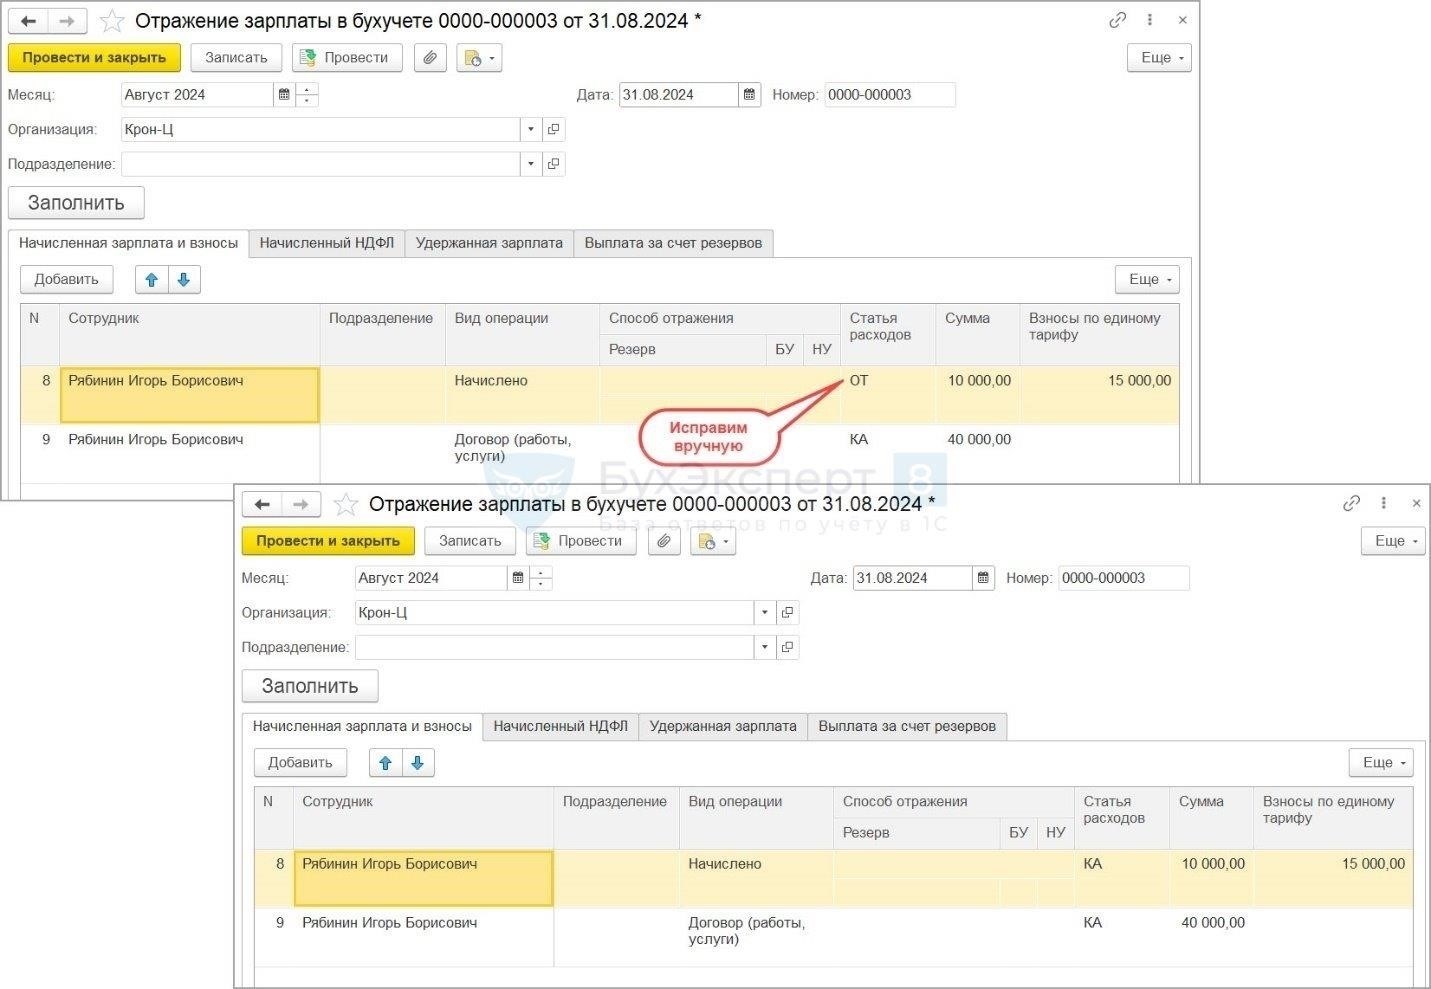This screenshot has height=989, width=1431.
Task: Open Подразделение record icon in bottom window
Action: (x=788, y=647)
